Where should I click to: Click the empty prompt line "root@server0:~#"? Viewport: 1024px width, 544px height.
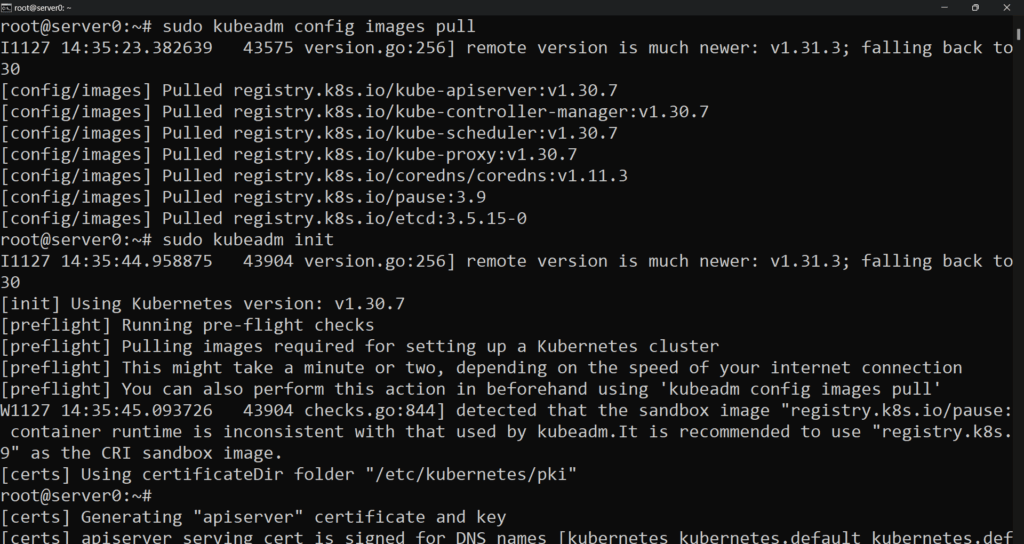[x=75, y=496]
